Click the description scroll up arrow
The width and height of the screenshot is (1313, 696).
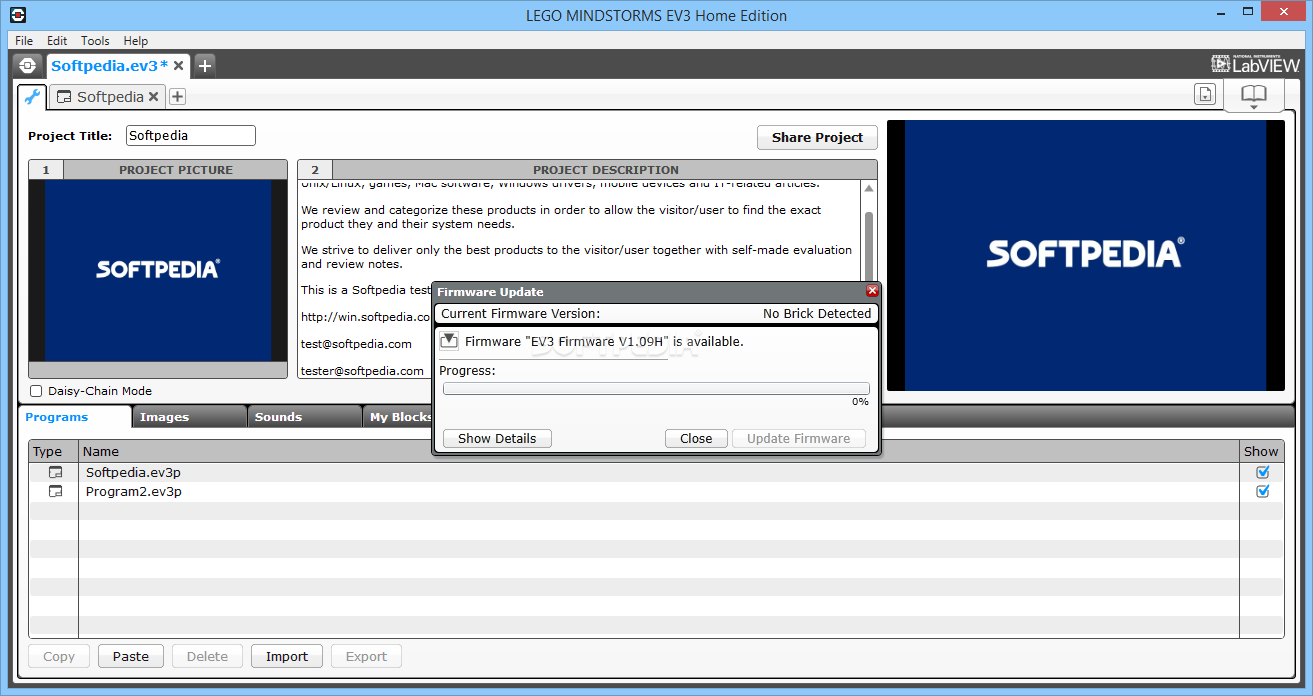tap(868, 188)
